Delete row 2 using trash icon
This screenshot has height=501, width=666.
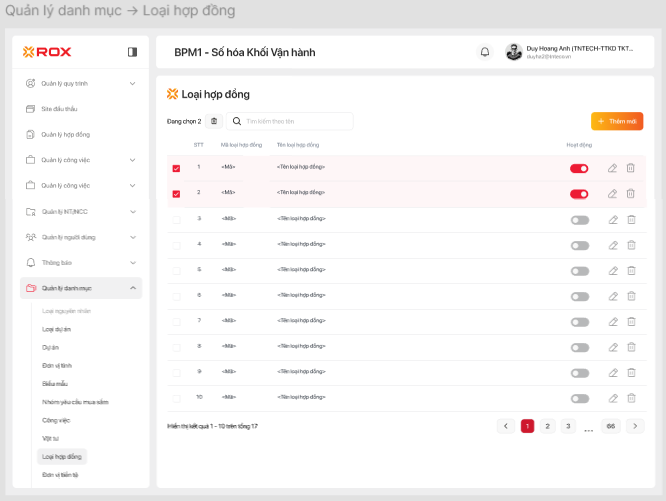[x=631, y=193]
